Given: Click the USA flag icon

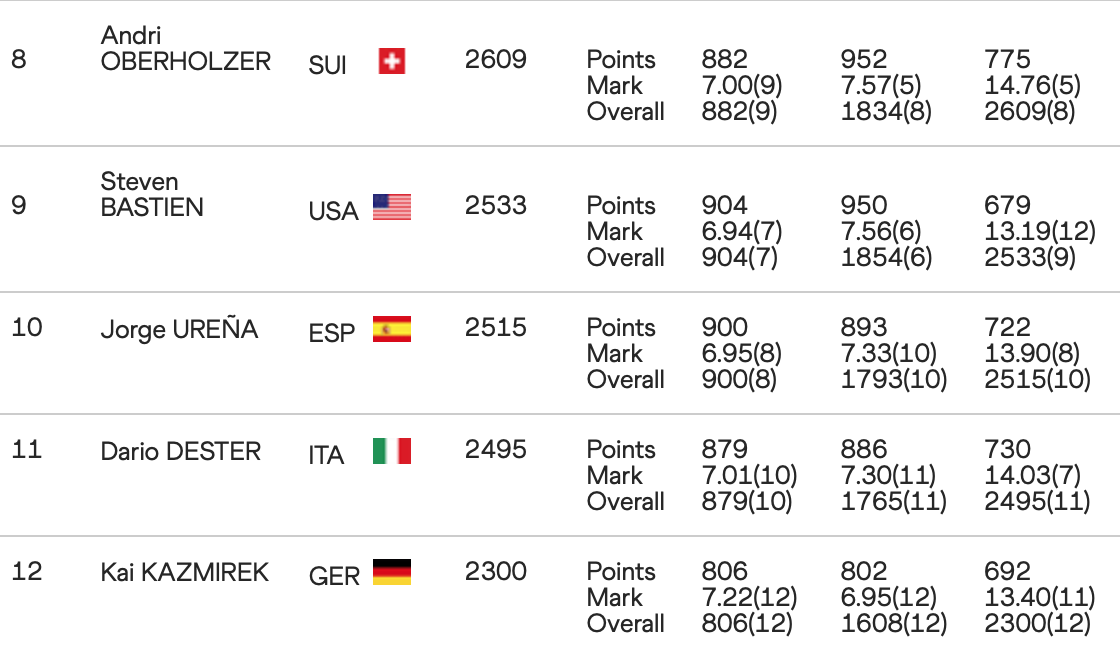Looking at the screenshot, I should pos(391,207).
